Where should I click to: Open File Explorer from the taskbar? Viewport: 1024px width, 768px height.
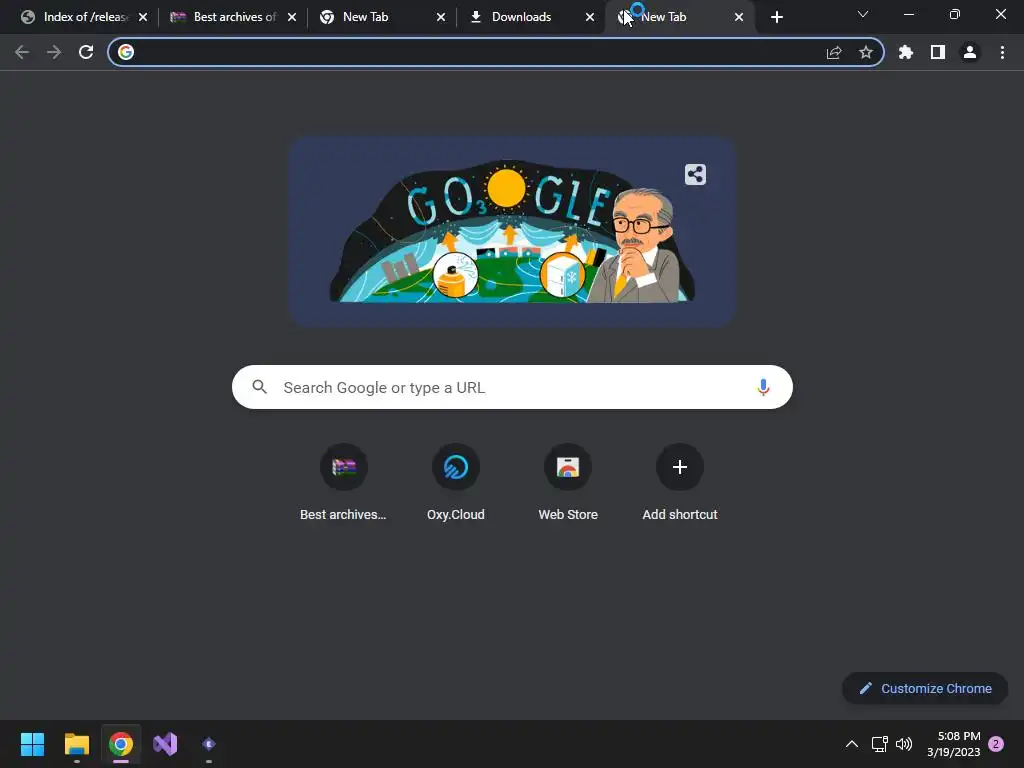point(76,744)
